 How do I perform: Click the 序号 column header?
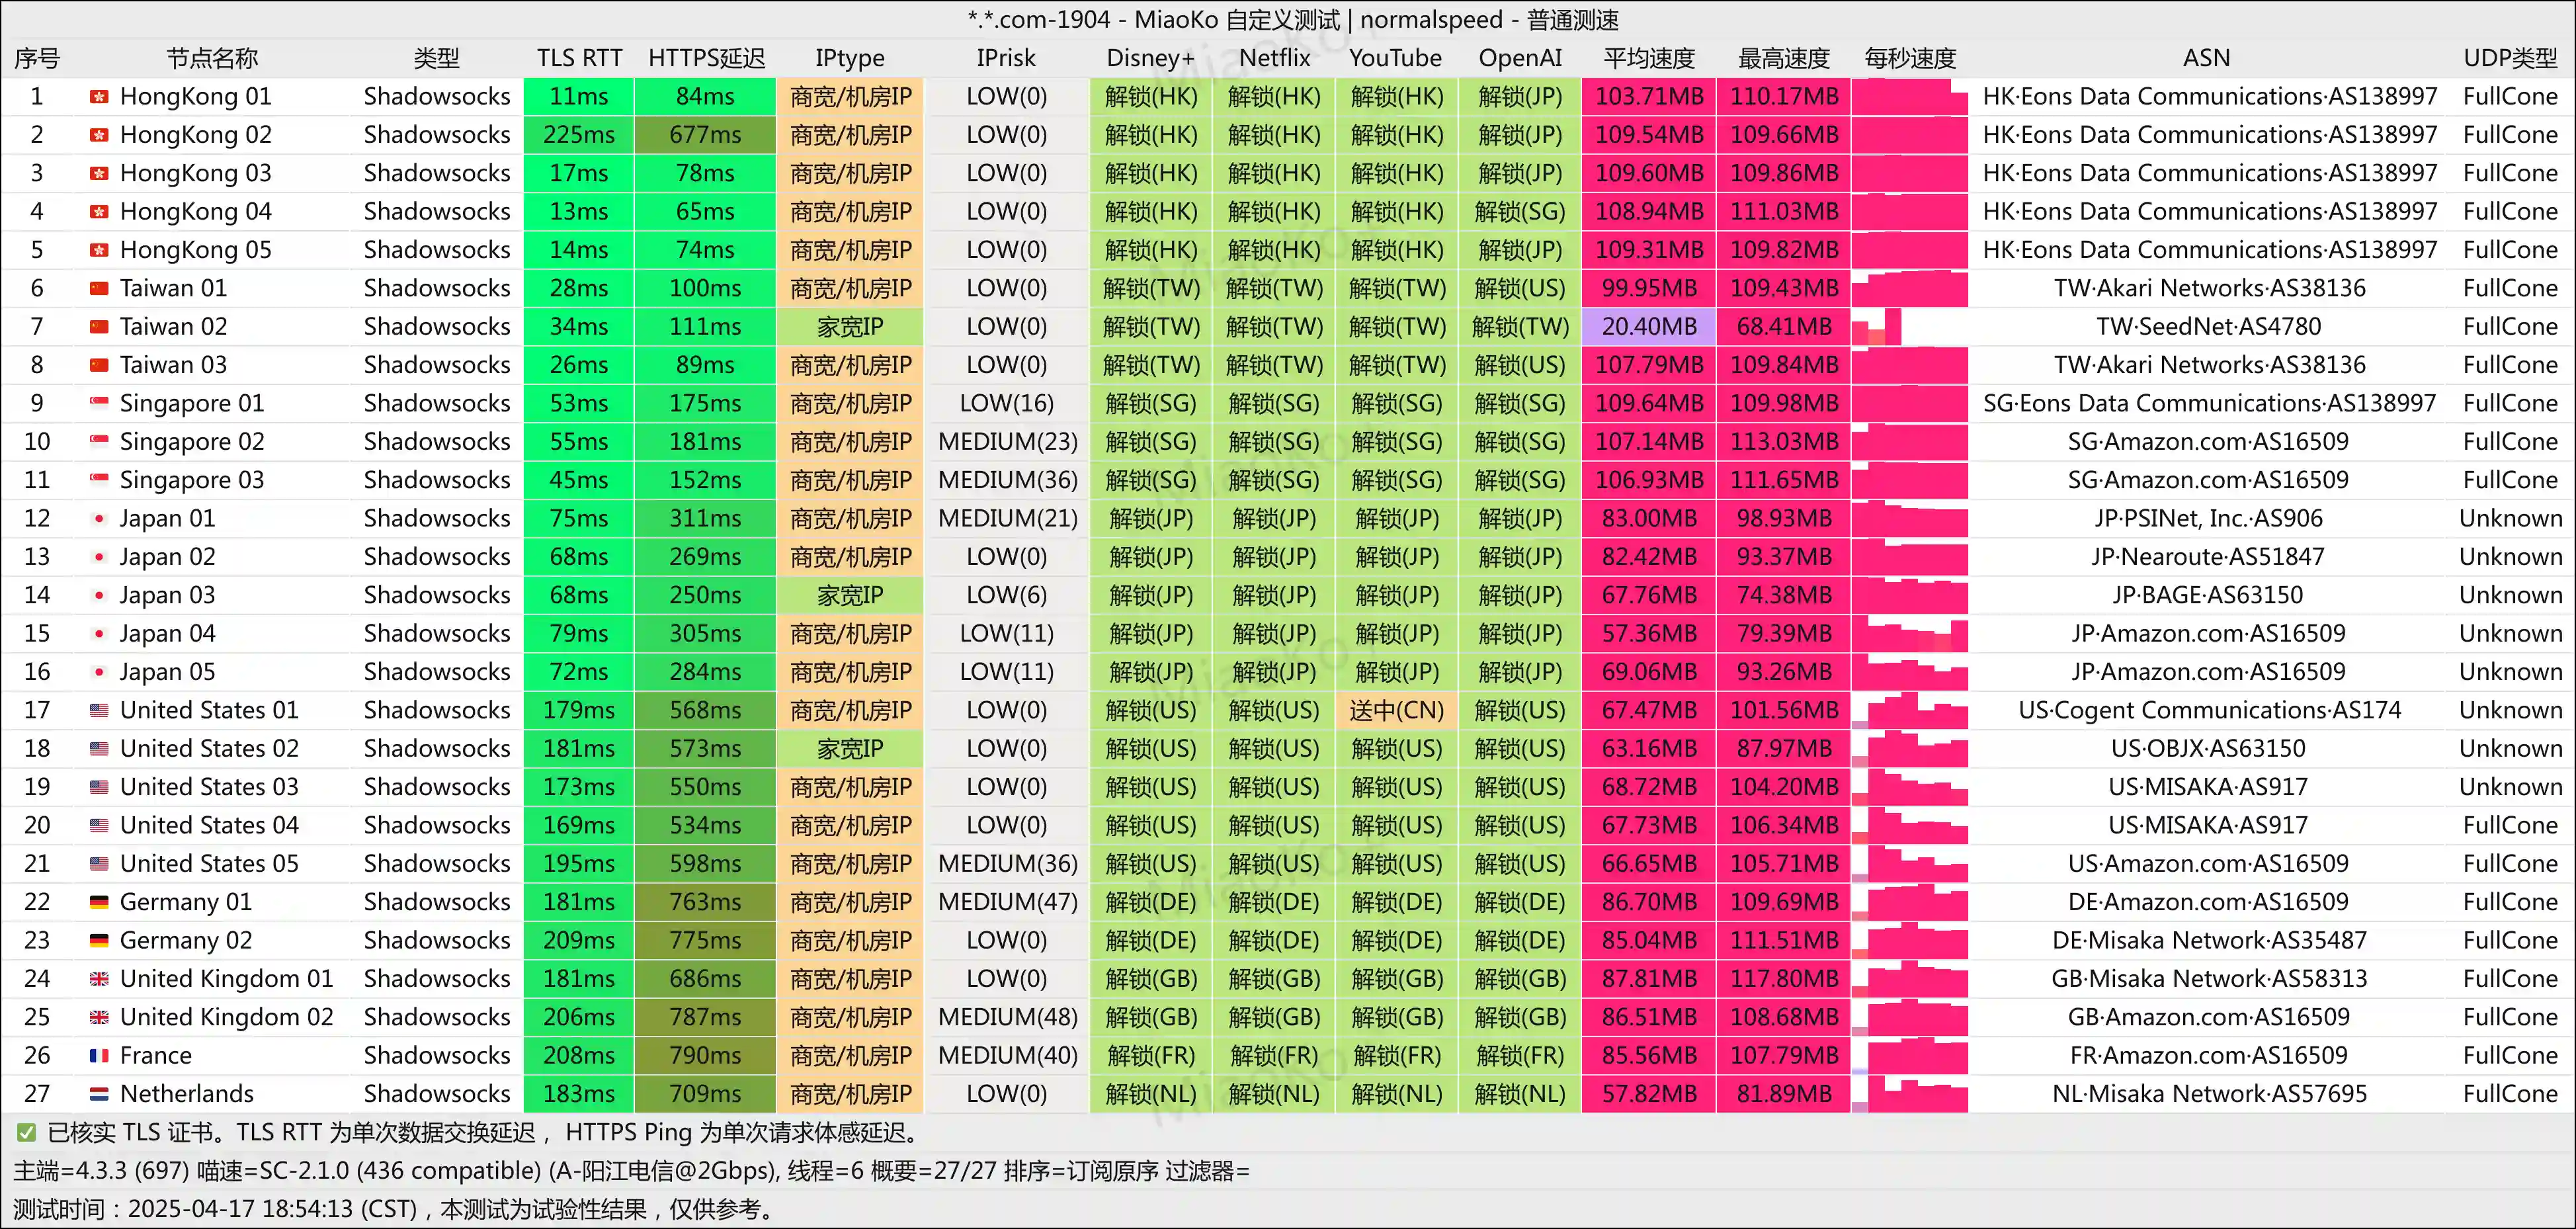tap(37, 58)
